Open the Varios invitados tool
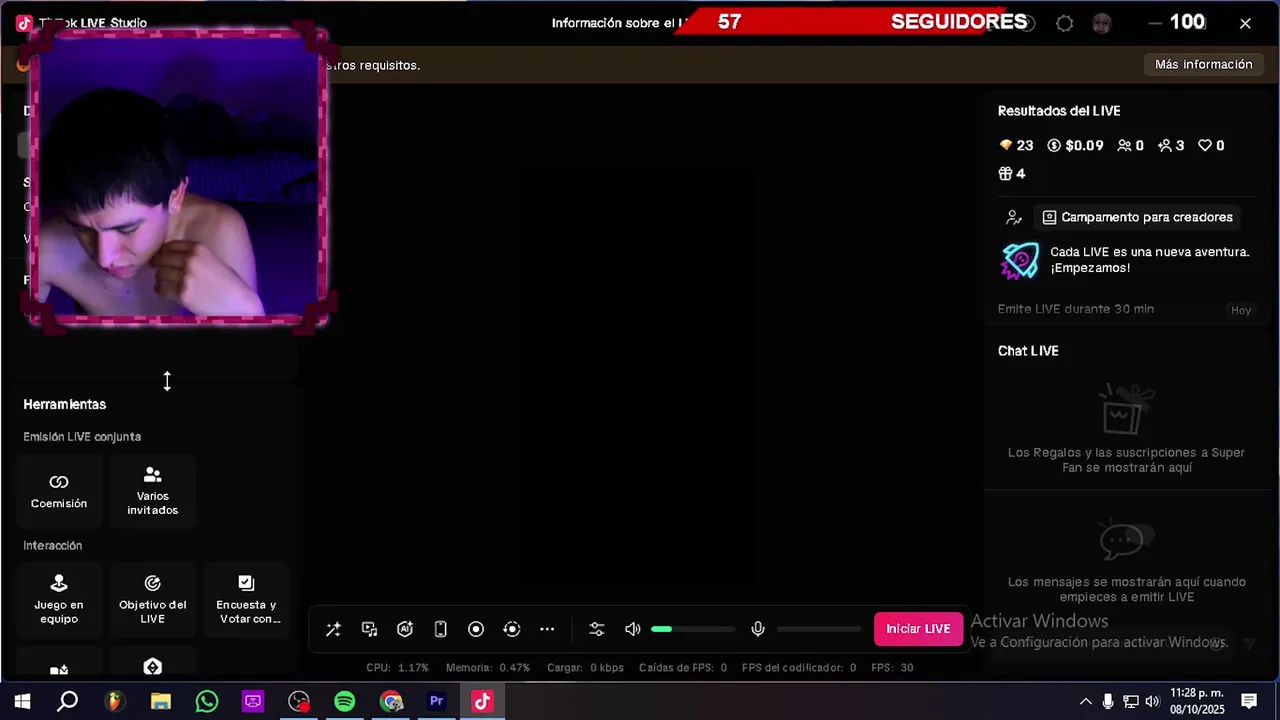1280x720 pixels. pyautogui.click(x=152, y=490)
